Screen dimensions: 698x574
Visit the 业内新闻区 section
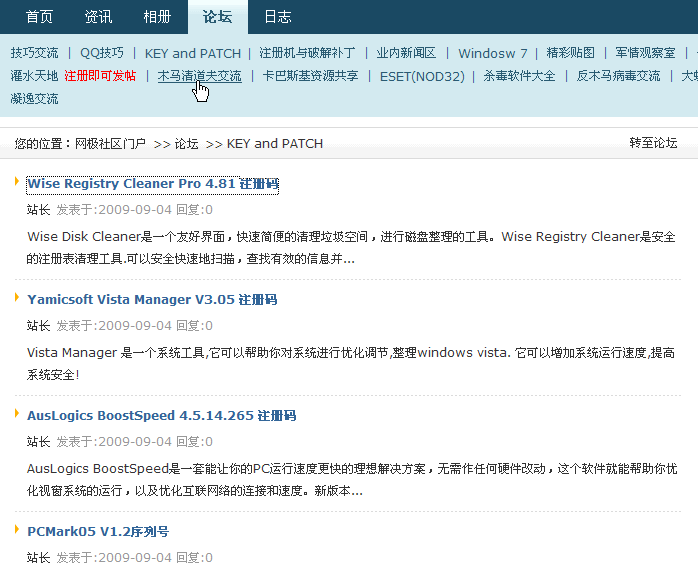coord(406,53)
